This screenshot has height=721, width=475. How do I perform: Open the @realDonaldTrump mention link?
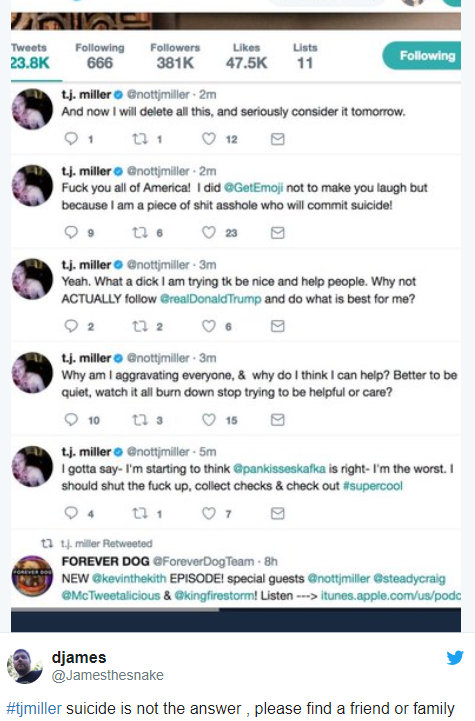210,299
